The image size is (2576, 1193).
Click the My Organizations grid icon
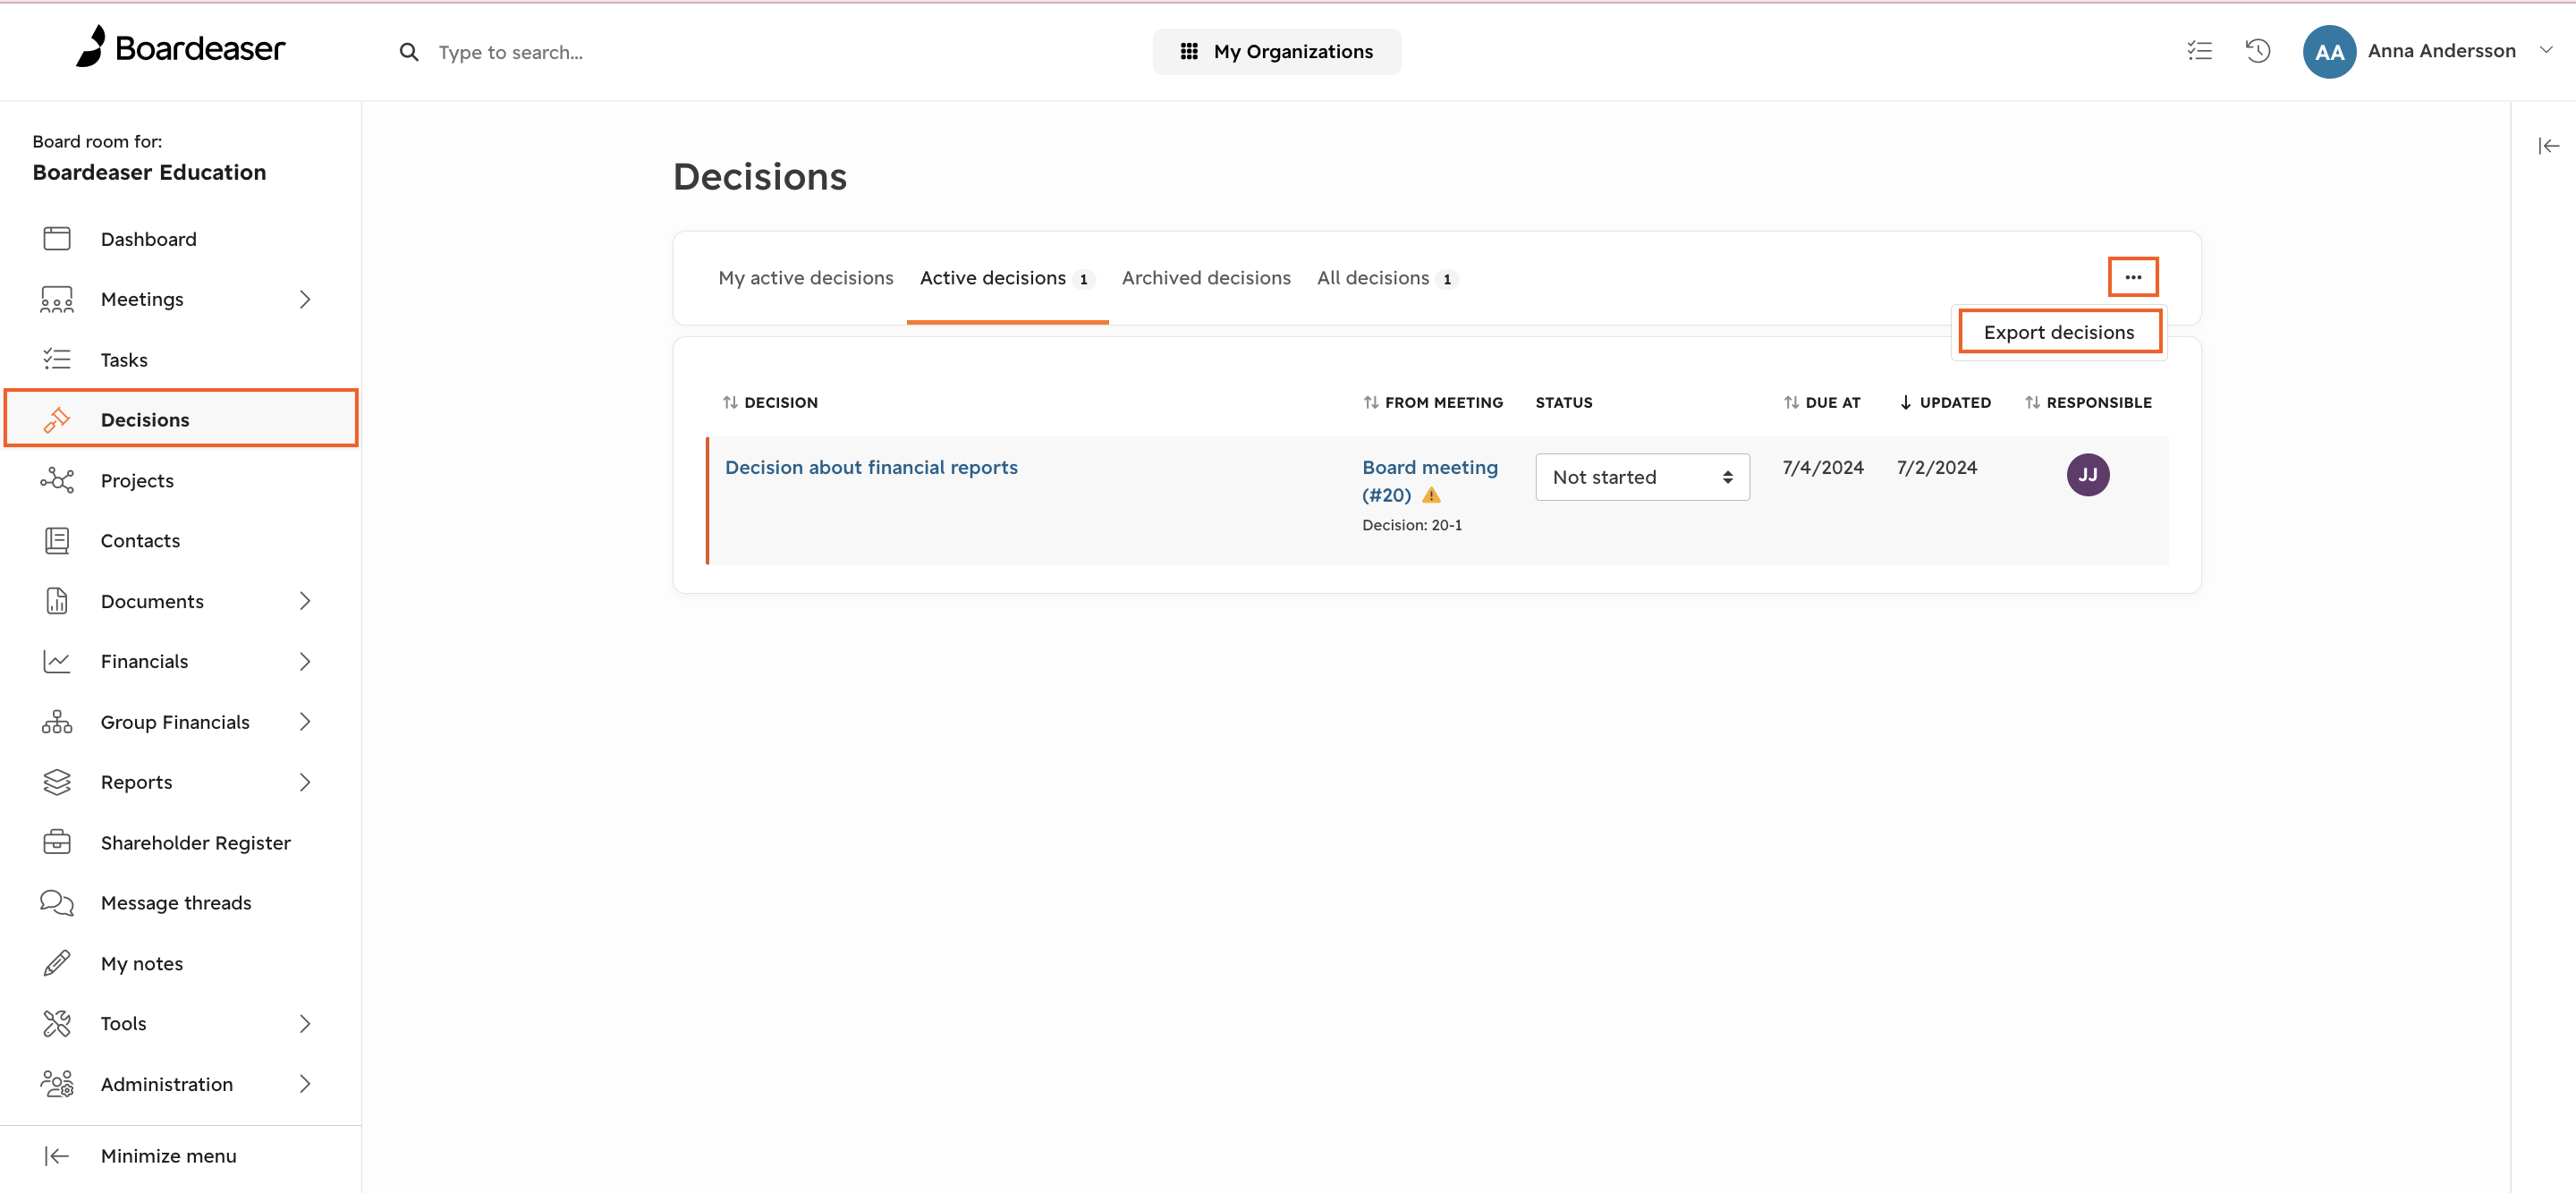coord(1189,51)
